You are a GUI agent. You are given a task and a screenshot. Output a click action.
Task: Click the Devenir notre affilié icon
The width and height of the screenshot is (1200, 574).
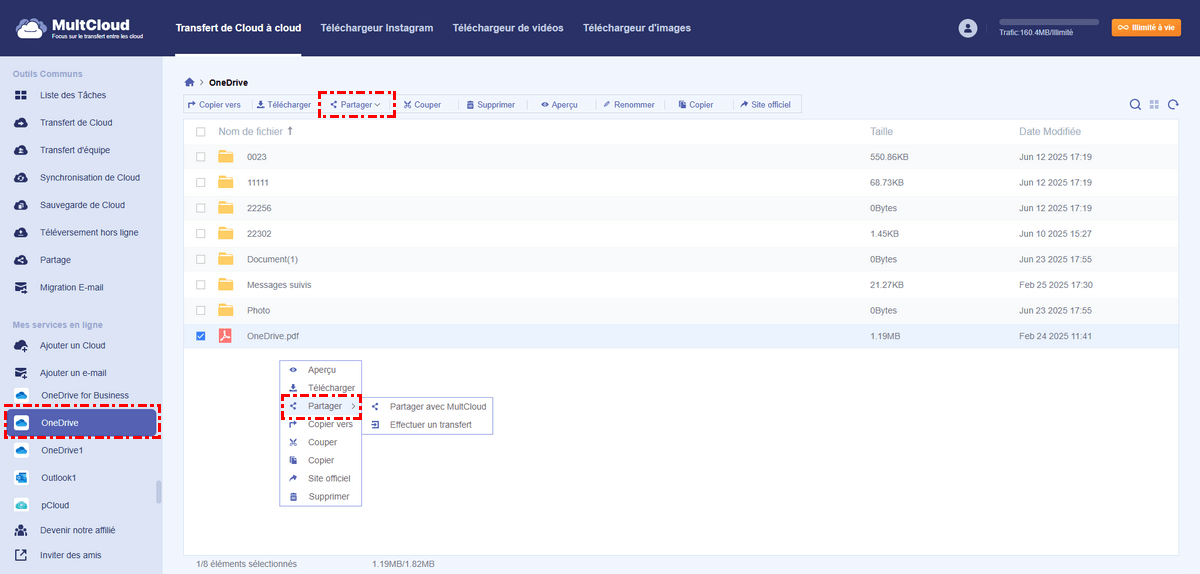click(x=21, y=530)
